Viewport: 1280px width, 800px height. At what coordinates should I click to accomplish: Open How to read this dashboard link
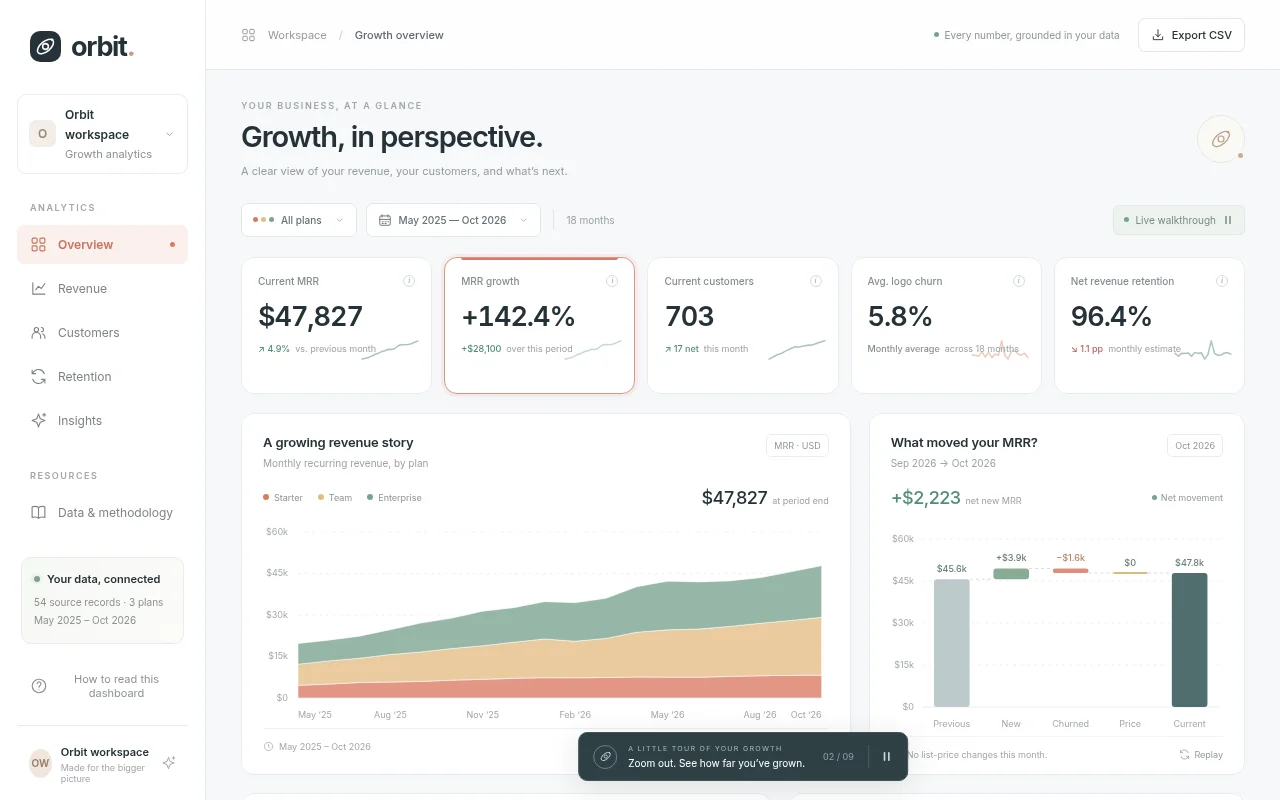point(102,686)
